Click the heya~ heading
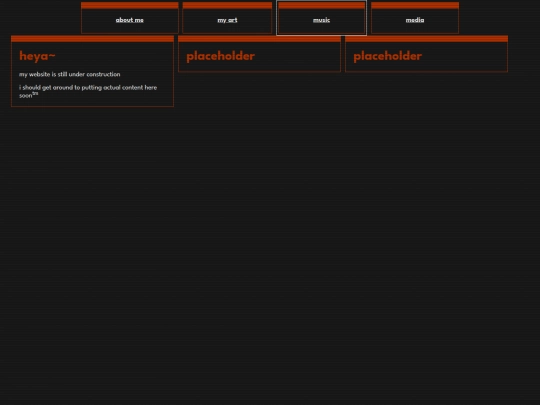The image size is (540, 405). click(37, 56)
